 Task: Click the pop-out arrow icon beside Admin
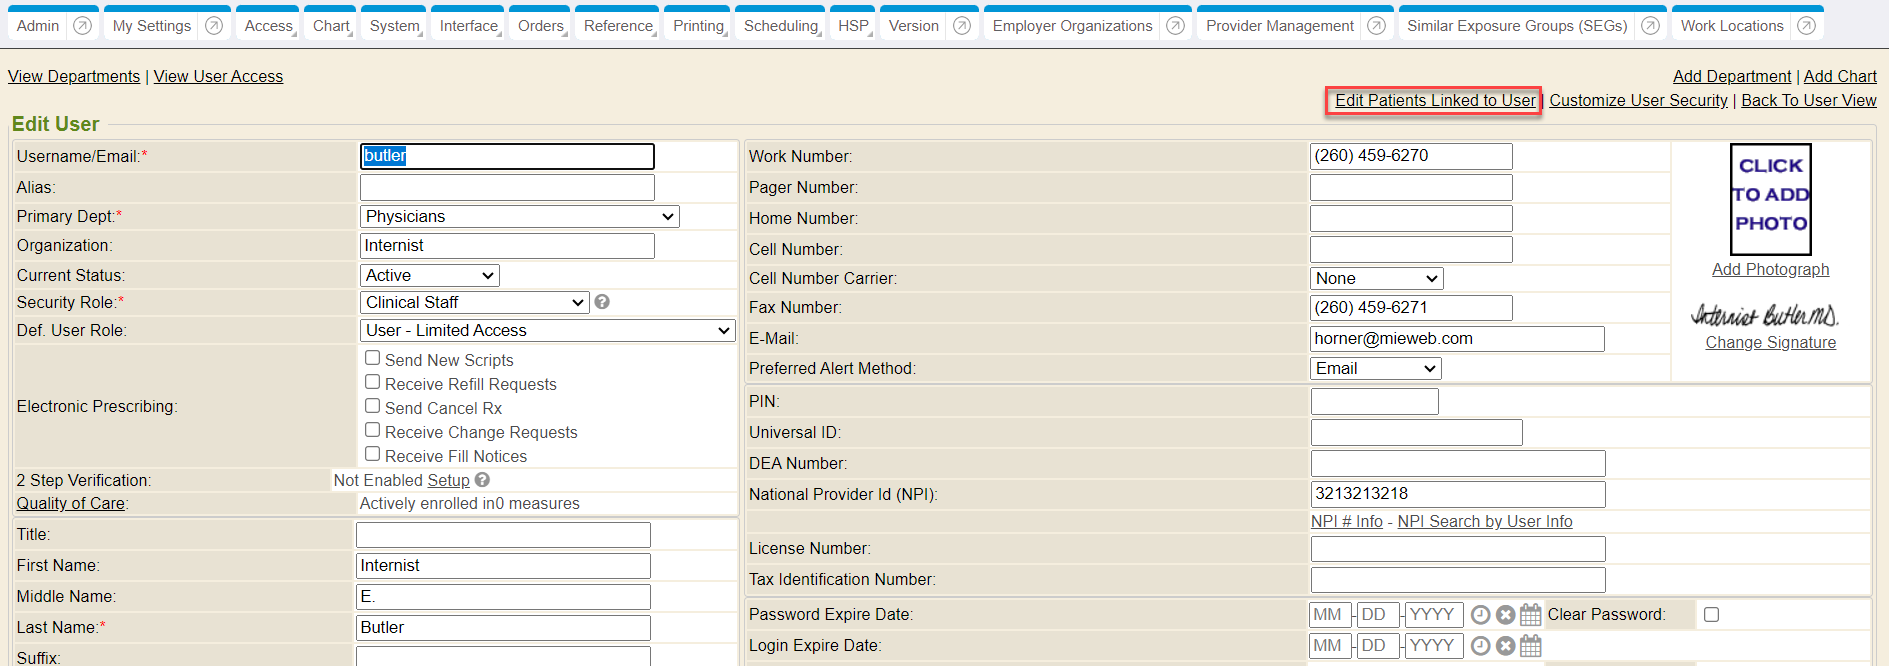83,26
